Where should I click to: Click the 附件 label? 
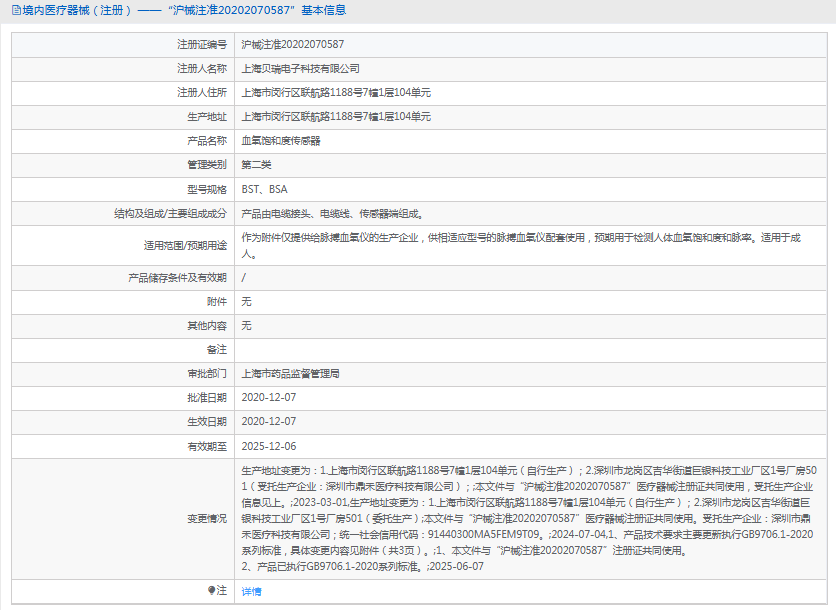point(217,302)
